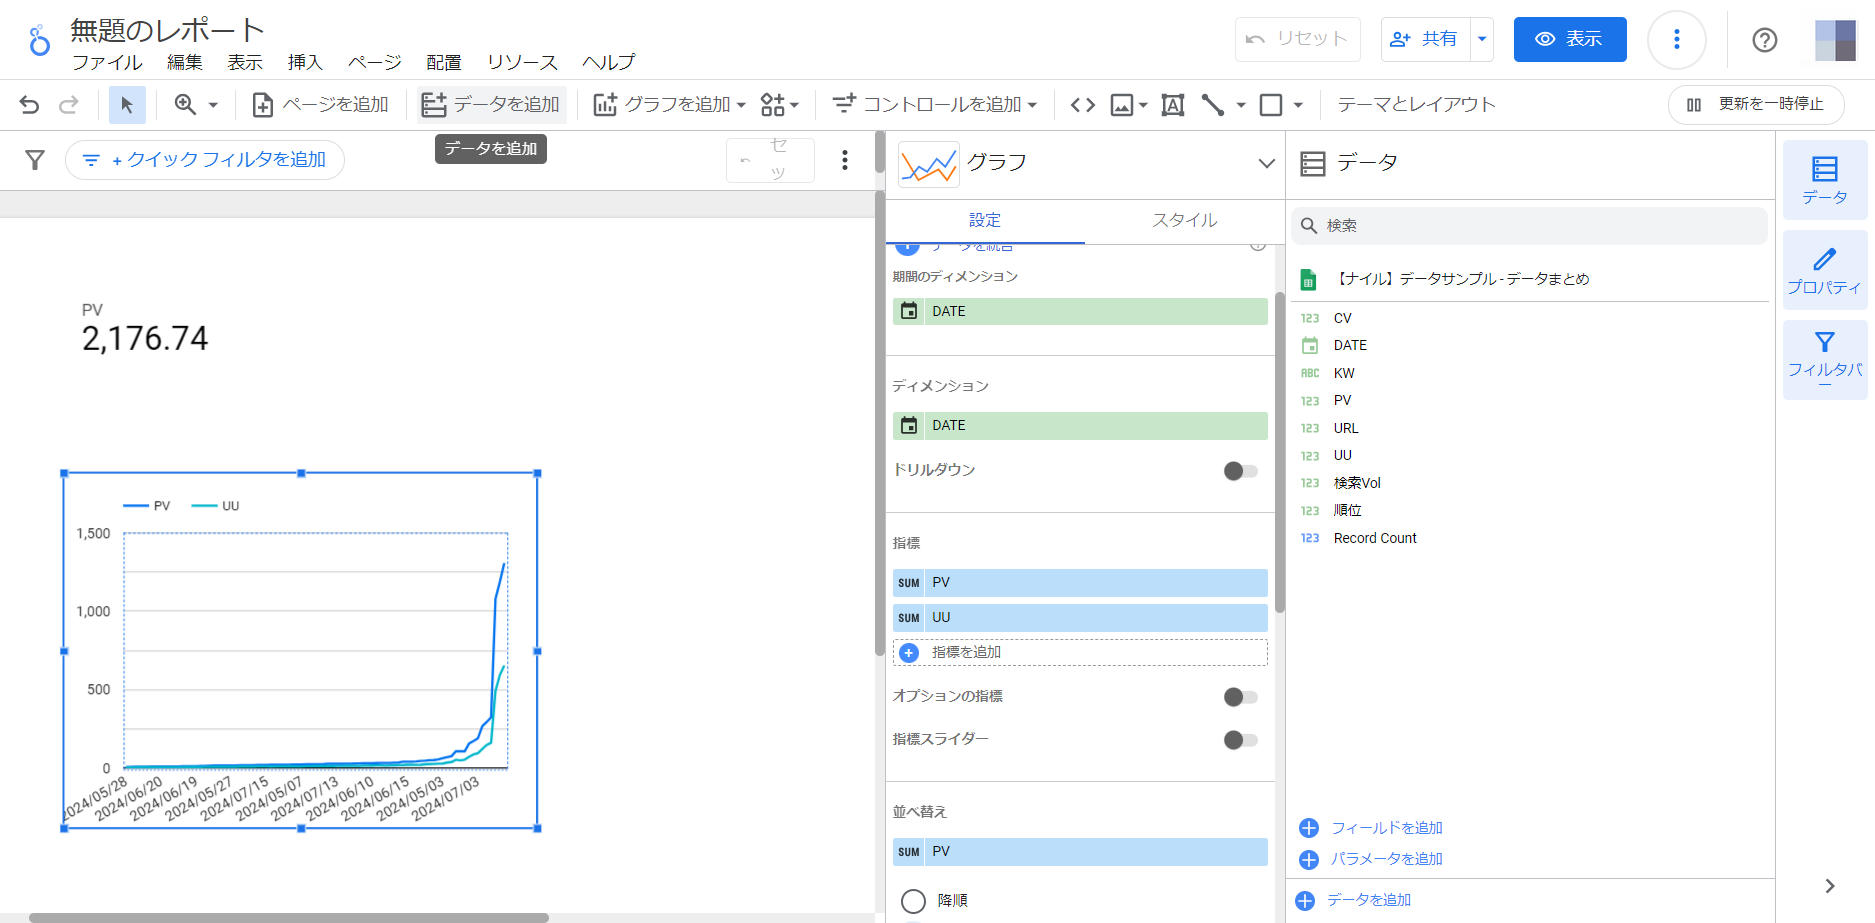
Task: Switch to the 設定 tab
Action: [985, 221]
